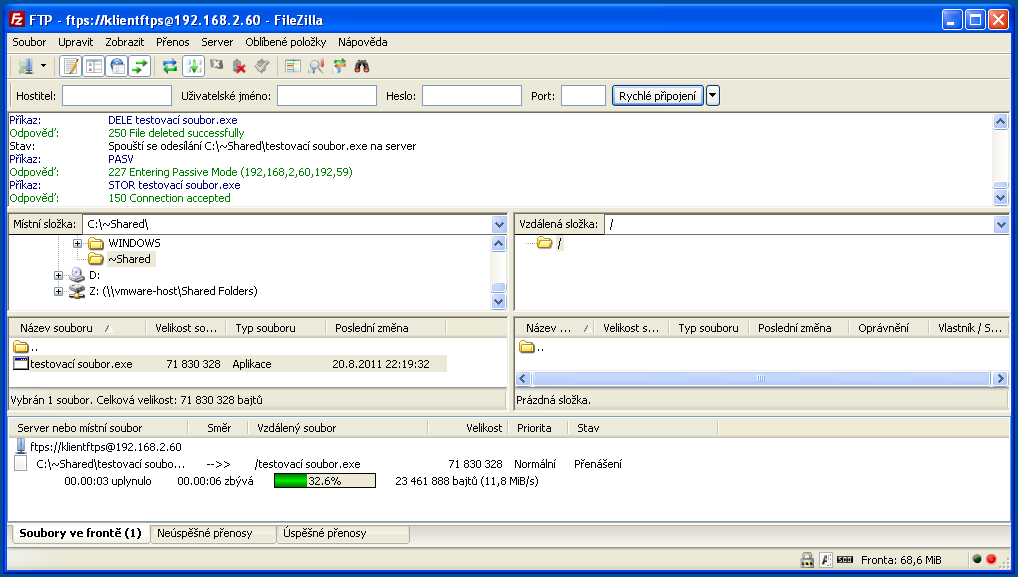1018x577 pixels.
Task: Open quick connect history dropdown arrow
Action: click(x=713, y=96)
